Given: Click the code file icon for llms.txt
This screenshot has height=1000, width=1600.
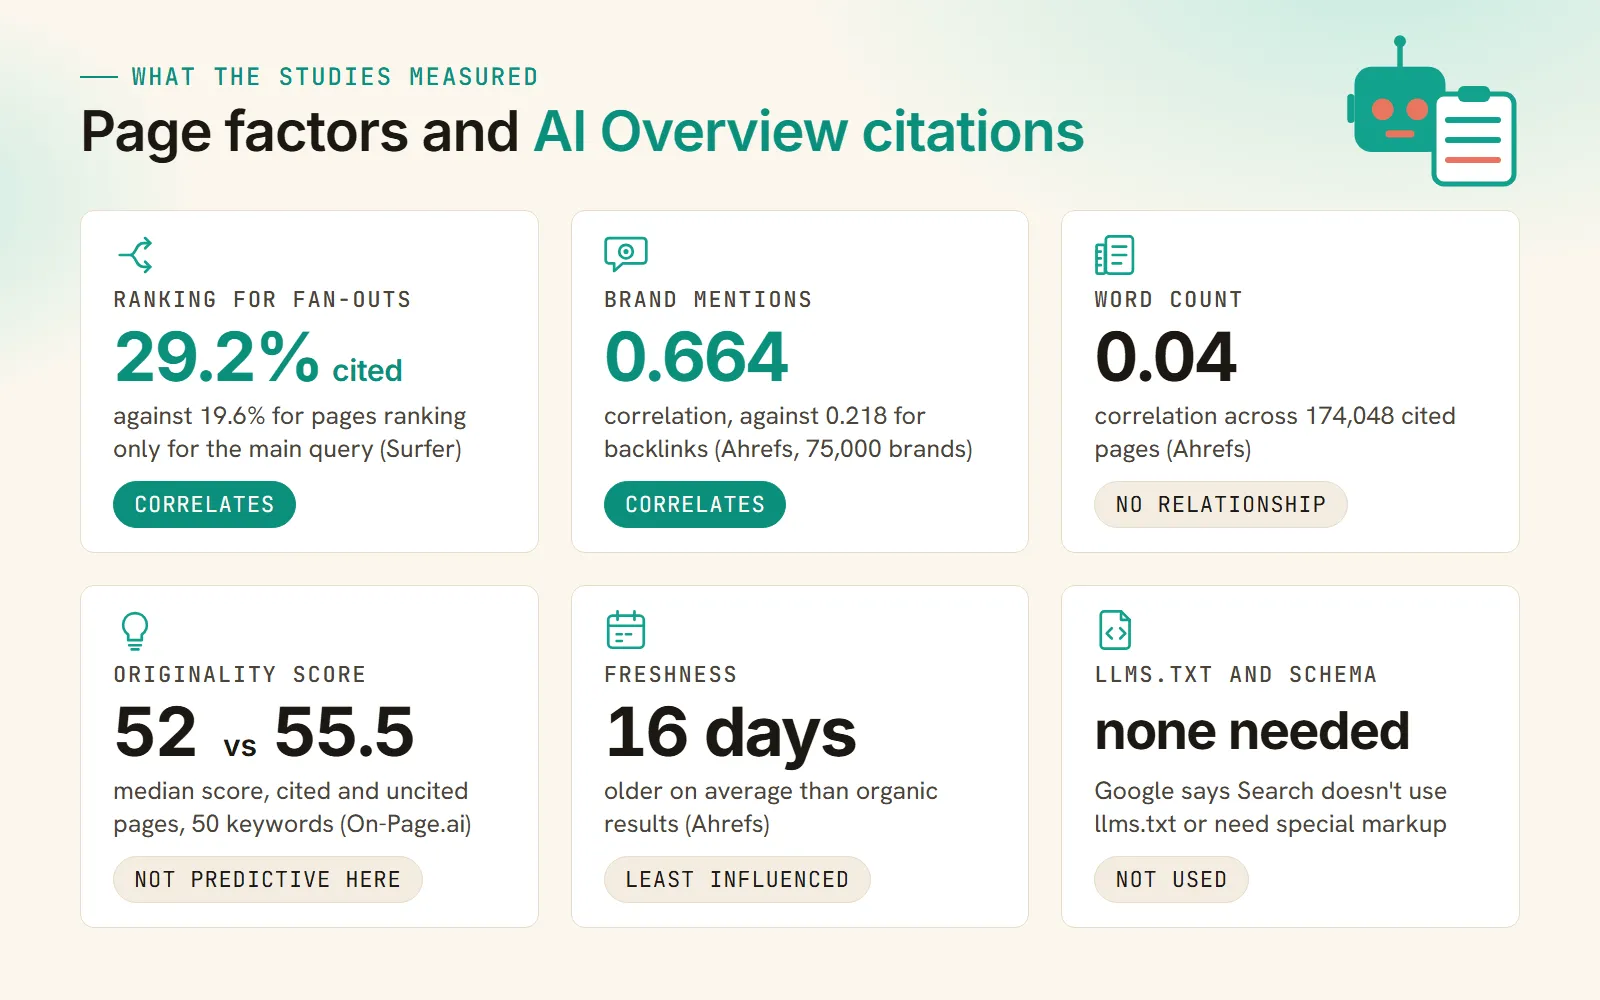Looking at the screenshot, I should (1115, 630).
